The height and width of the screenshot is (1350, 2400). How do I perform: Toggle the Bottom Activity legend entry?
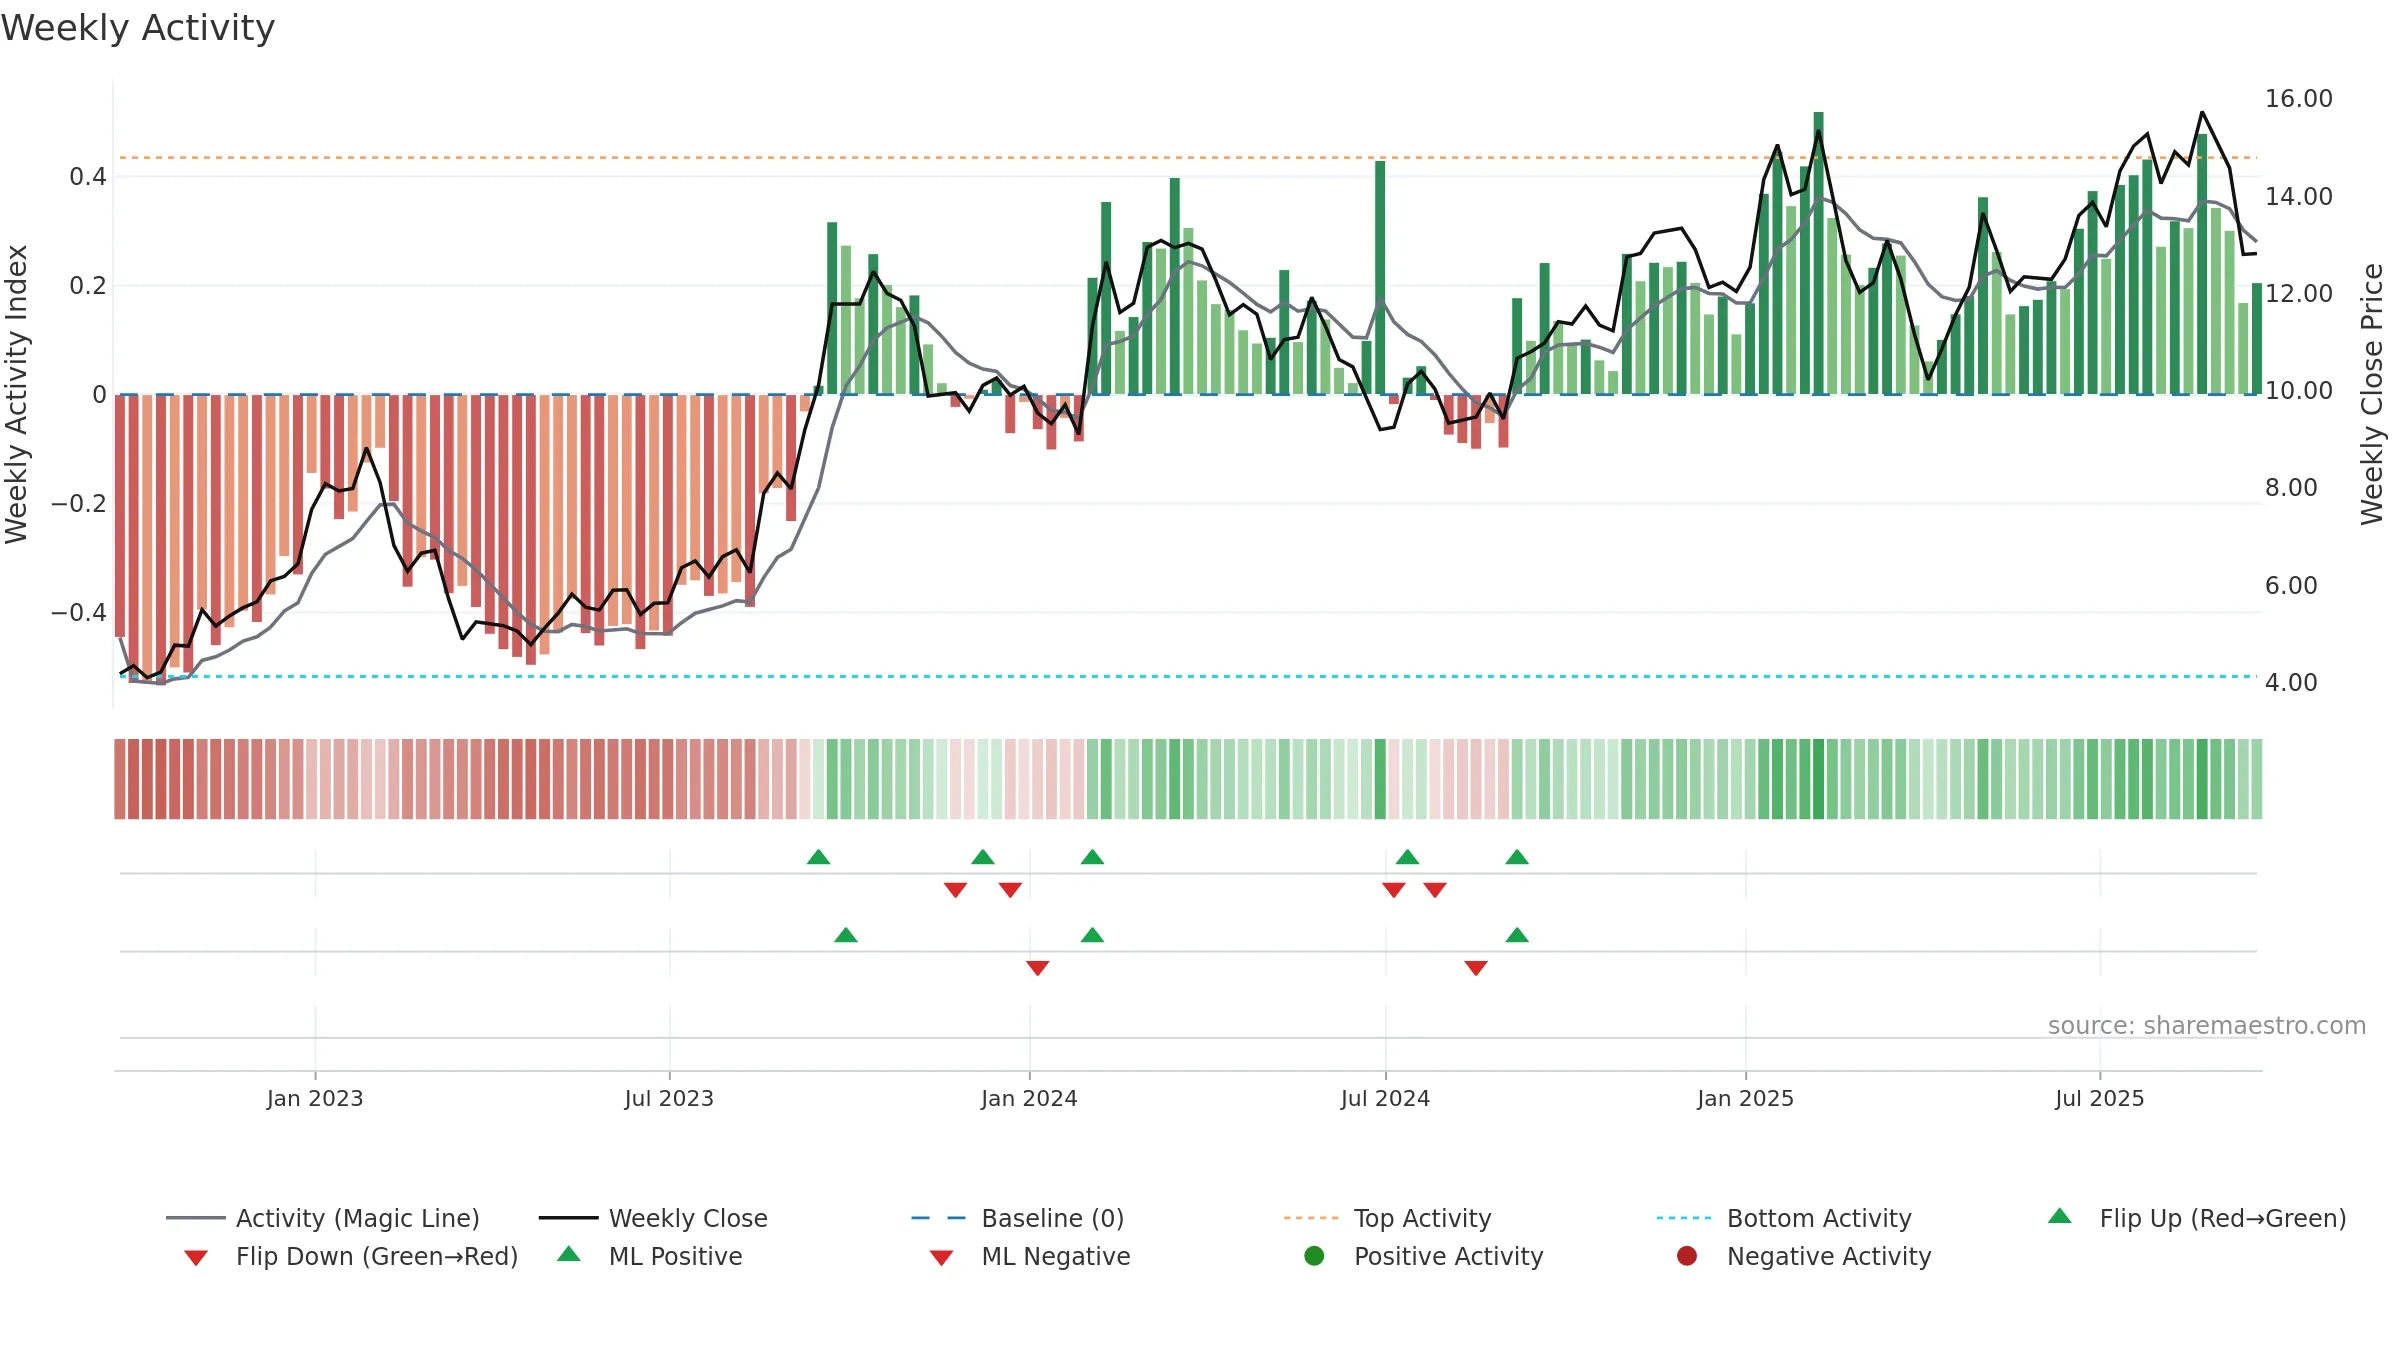(1784, 1218)
